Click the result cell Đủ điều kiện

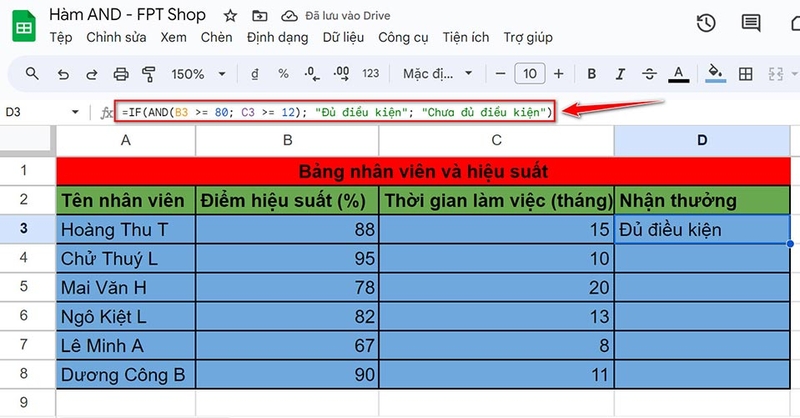[702, 230]
